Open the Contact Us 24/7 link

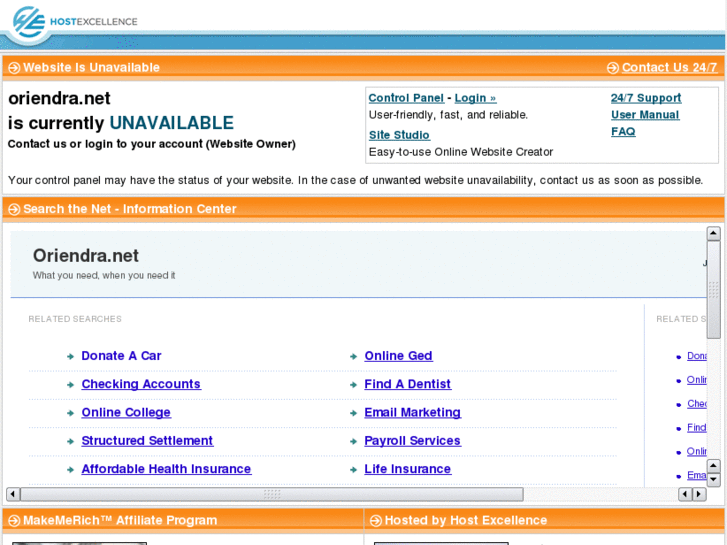coord(670,67)
